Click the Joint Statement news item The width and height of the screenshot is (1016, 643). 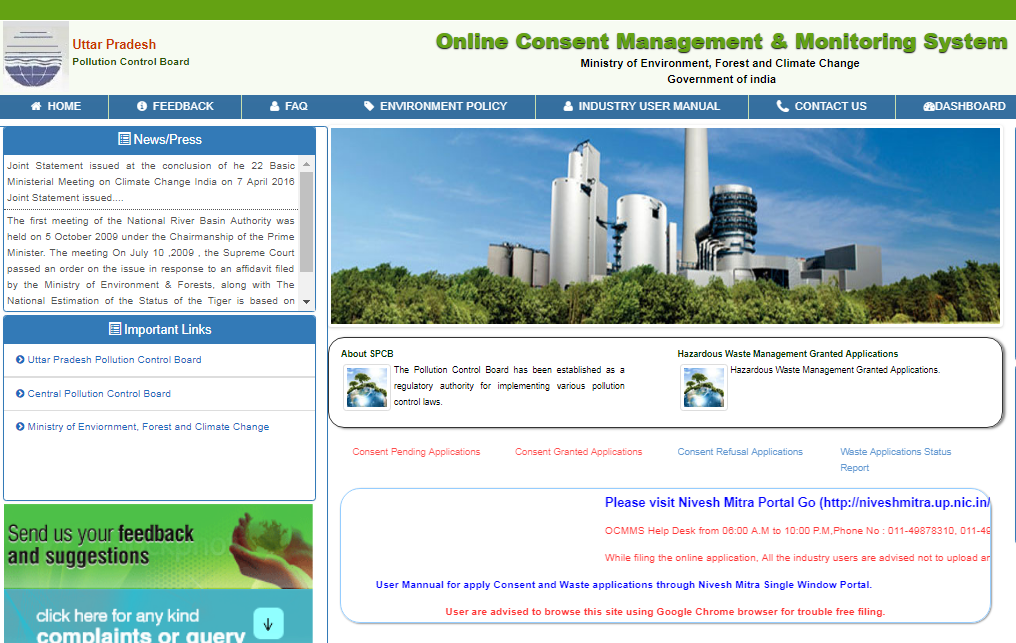[151, 182]
